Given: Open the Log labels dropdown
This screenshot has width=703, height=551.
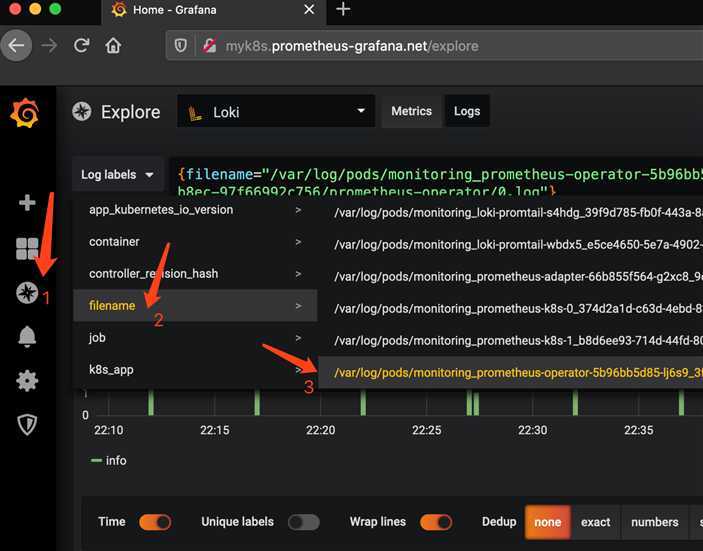Looking at the screenshot, I should click(x=117, y=174).
